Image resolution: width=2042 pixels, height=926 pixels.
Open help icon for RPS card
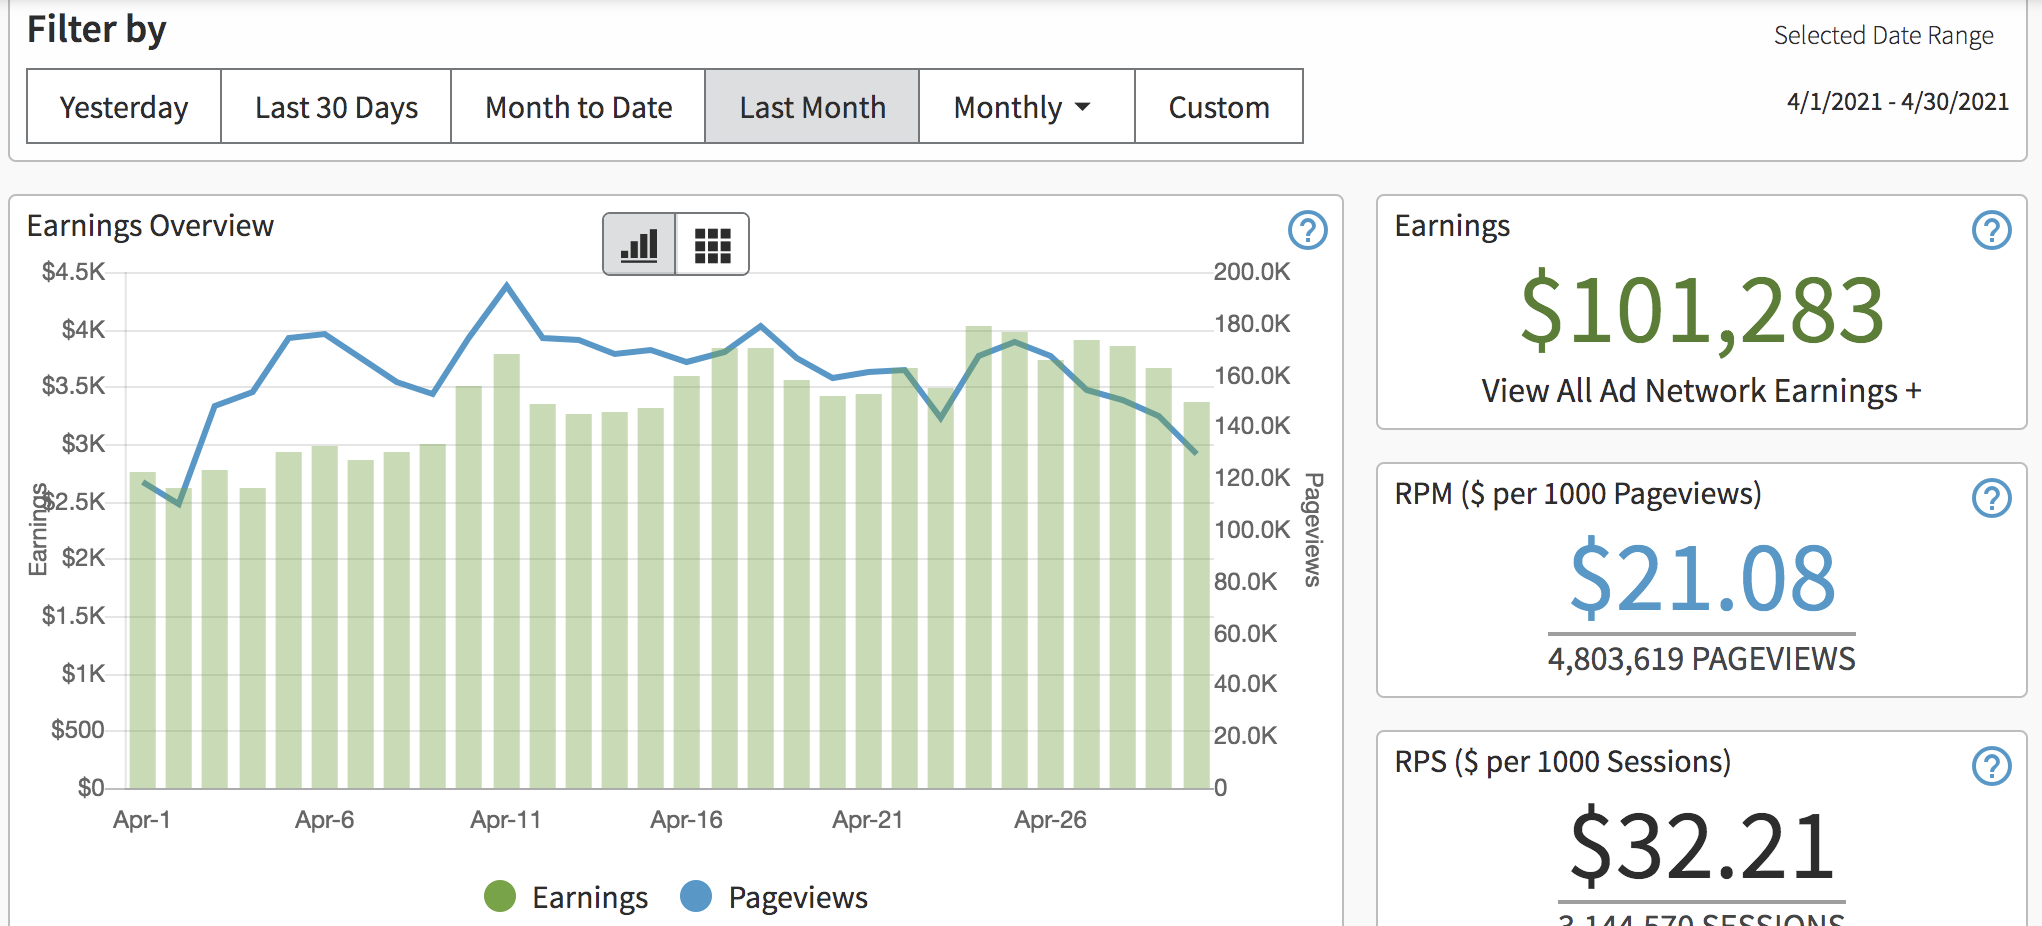tap(1990, 766)
